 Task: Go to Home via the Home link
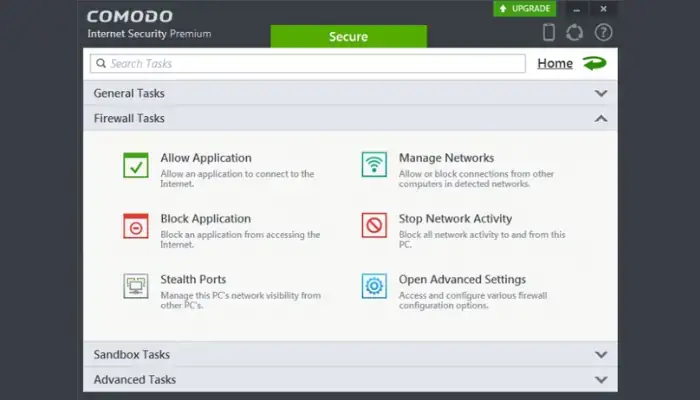tap(555, 63)
